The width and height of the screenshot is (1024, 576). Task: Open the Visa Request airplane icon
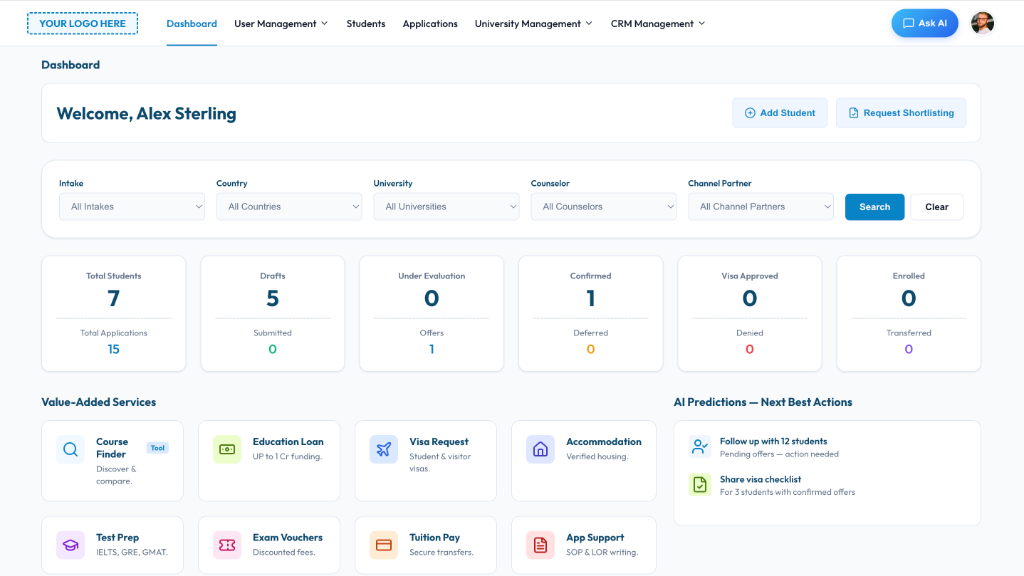(x=383, y=450)
